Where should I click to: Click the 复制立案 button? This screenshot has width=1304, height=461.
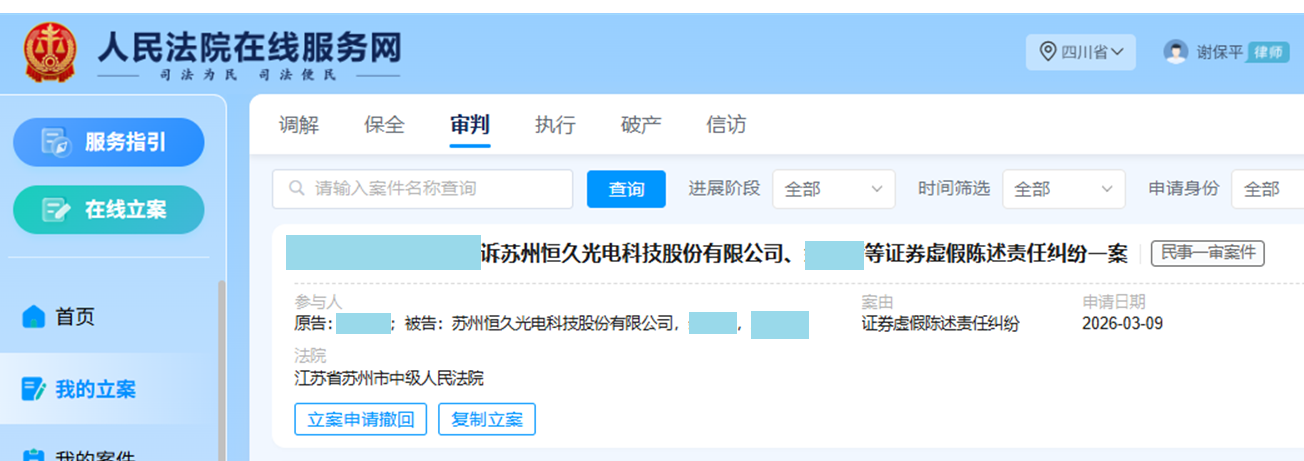[487, 419]
